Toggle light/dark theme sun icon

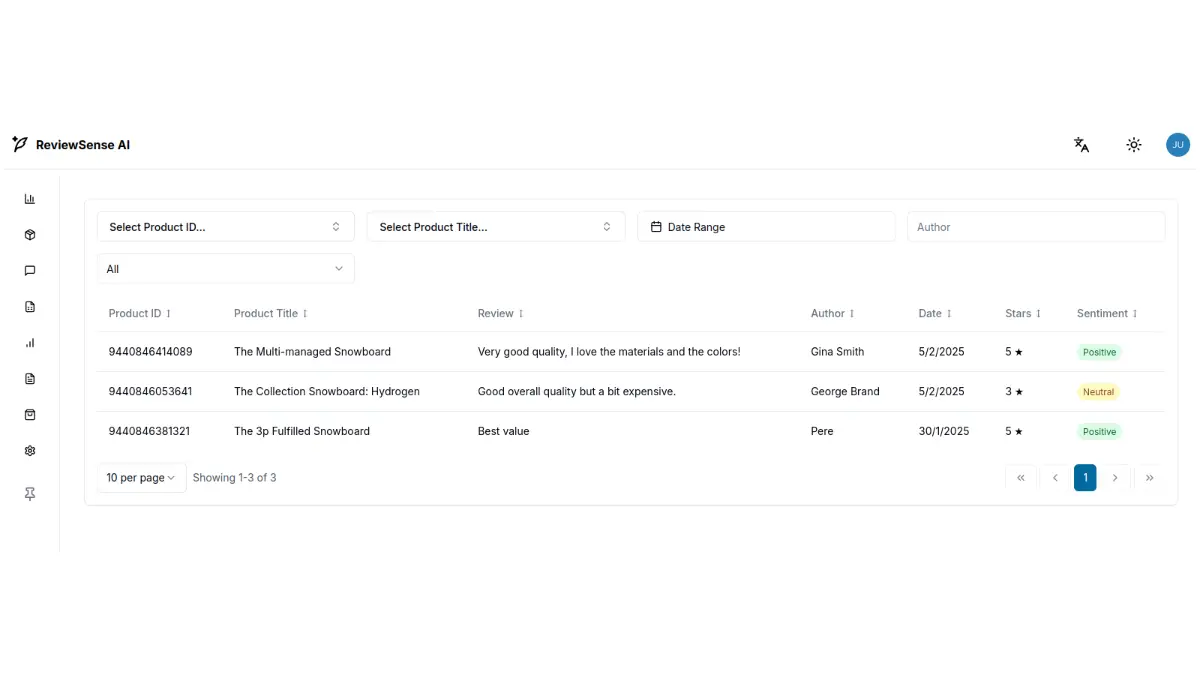click(1133, 145)
